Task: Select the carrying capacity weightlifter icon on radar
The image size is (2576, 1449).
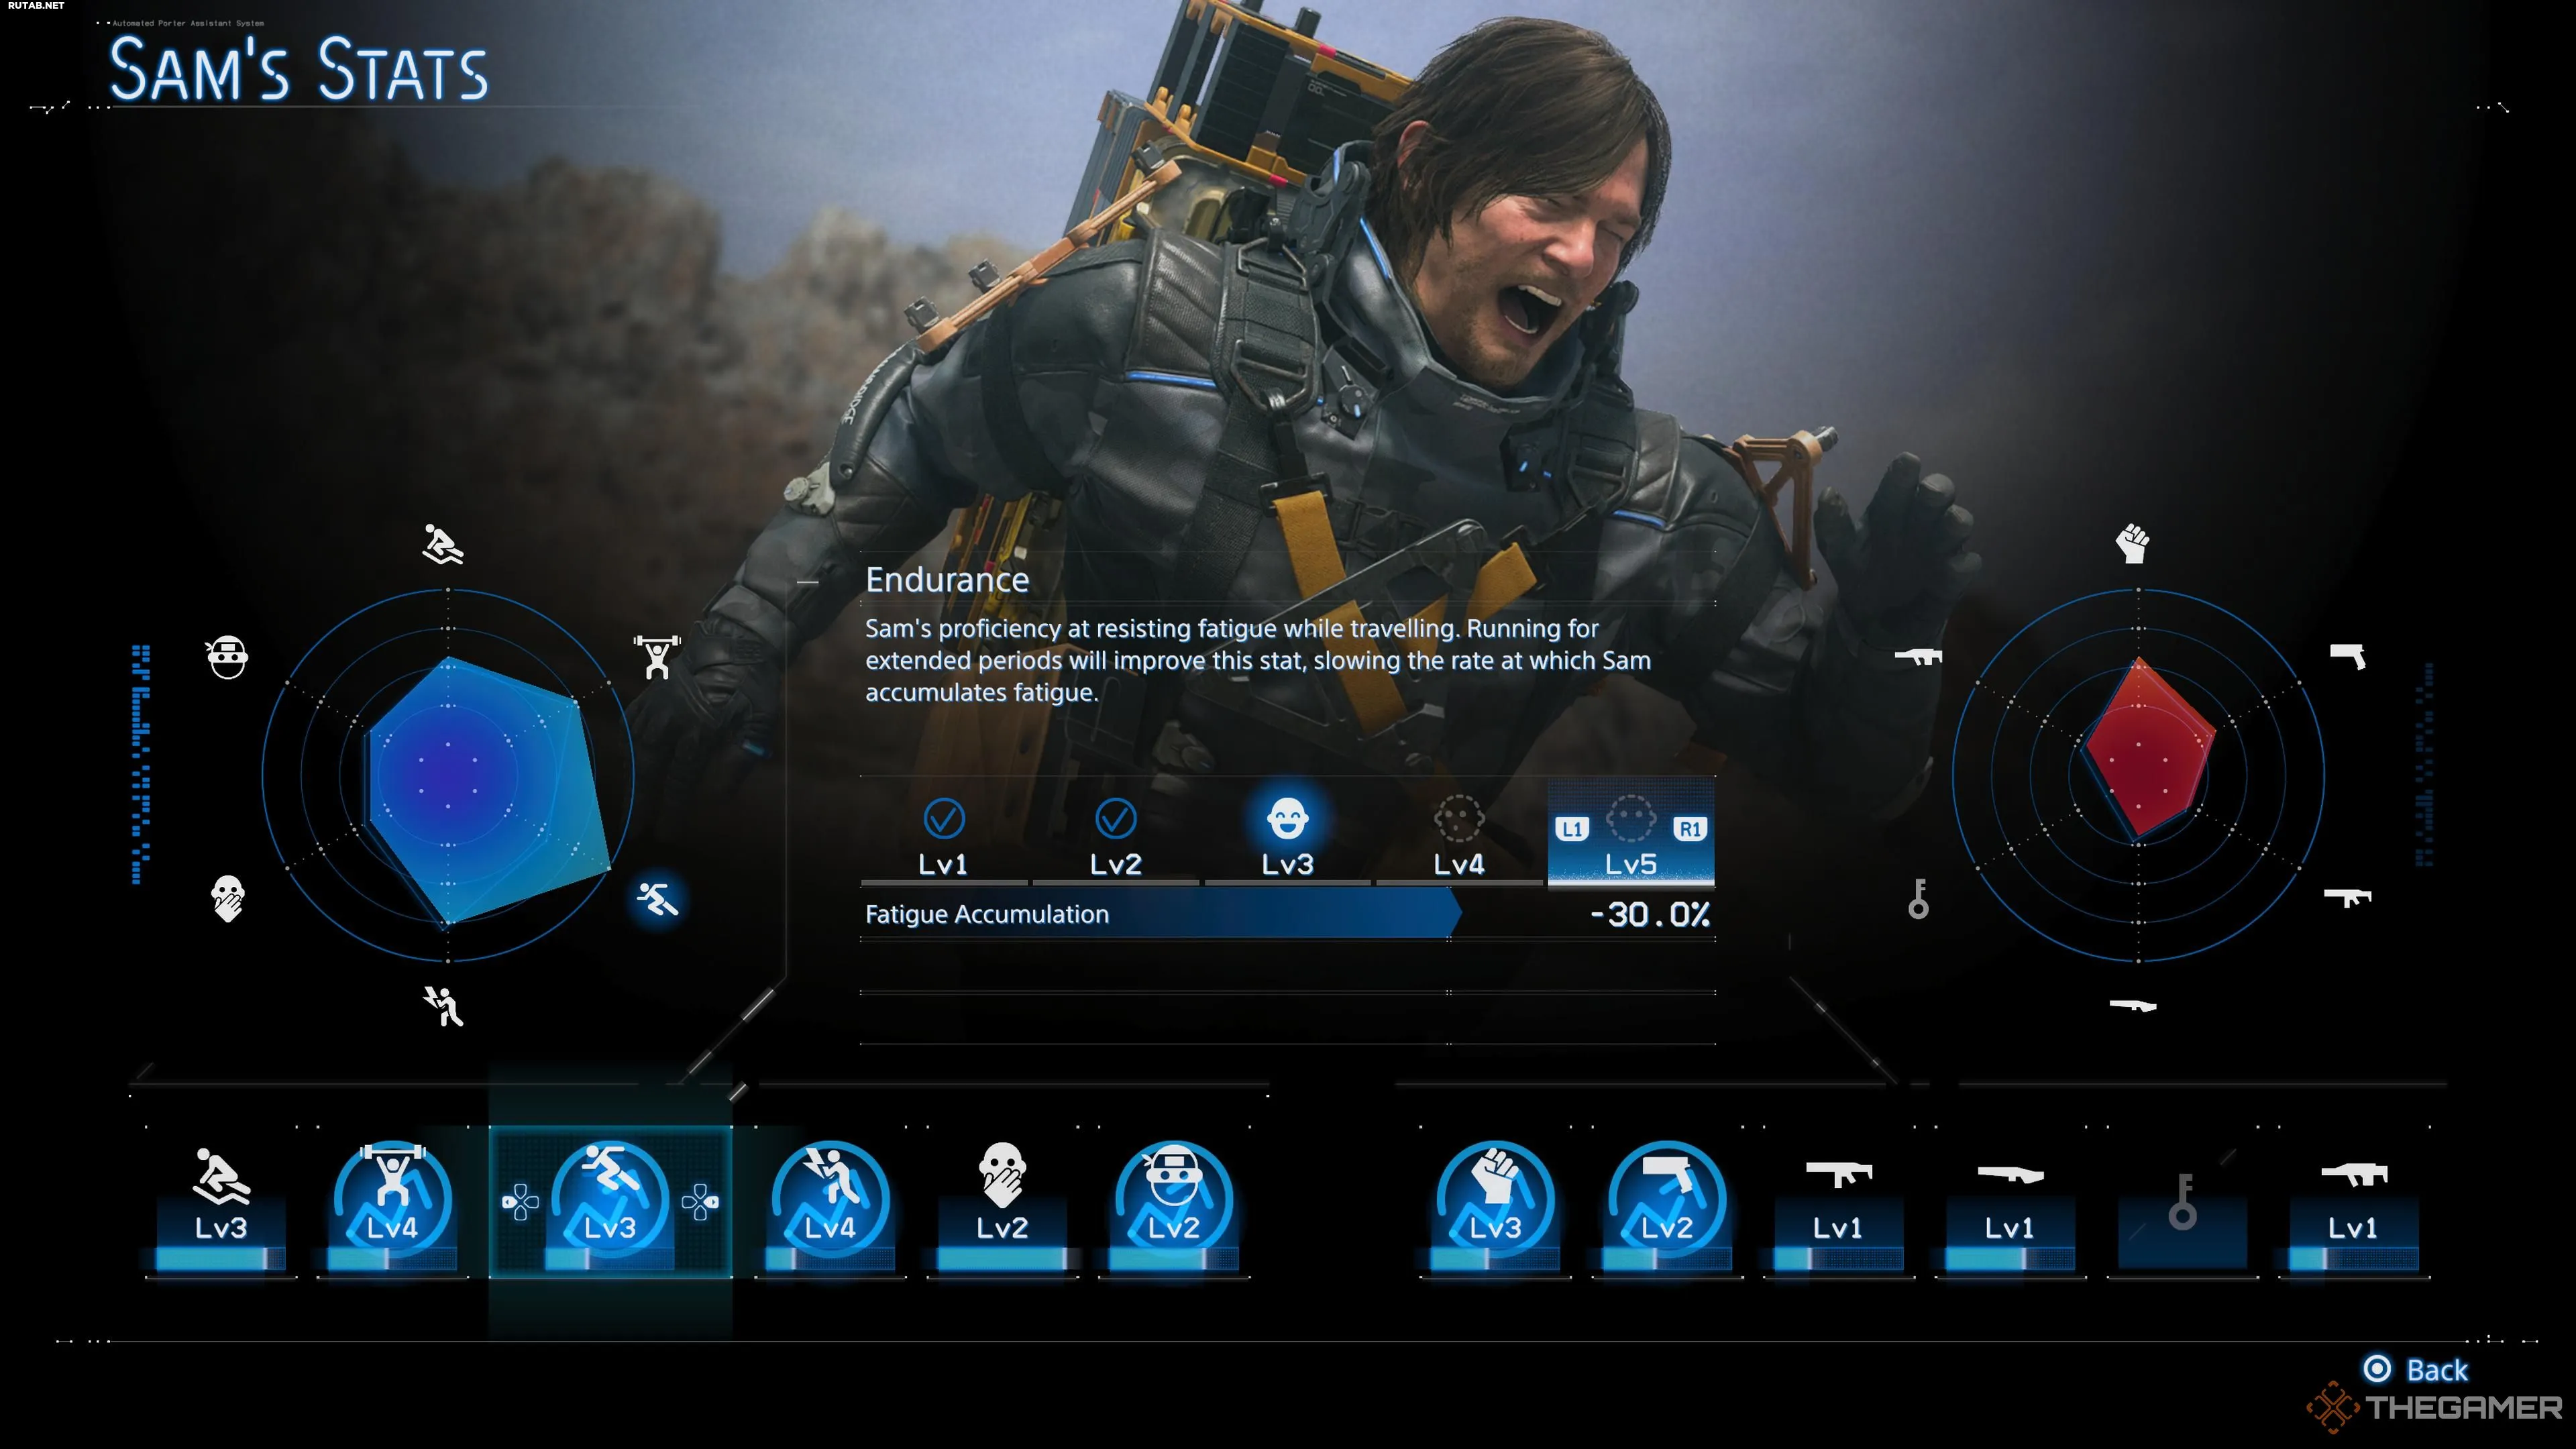Action: [657, 656]
